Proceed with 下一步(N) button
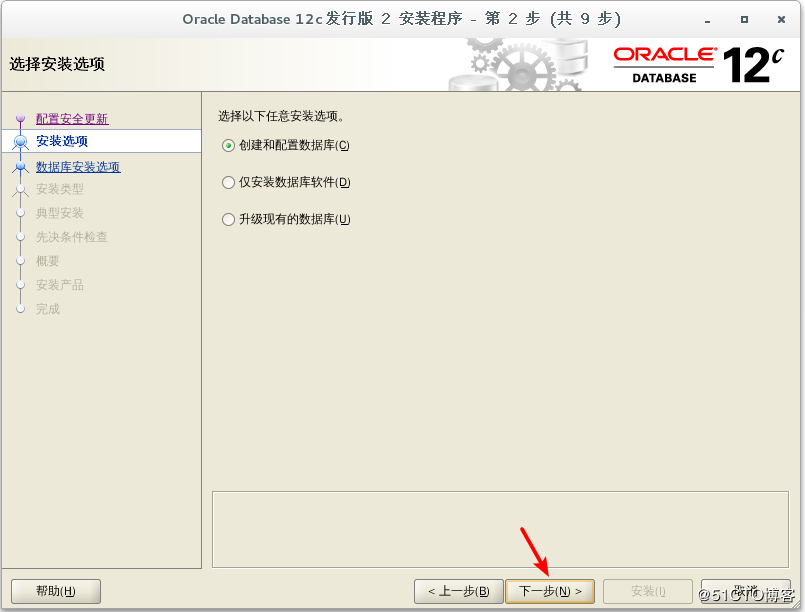Image resolution: width=805 pixels, height=612 pixels. click(550, 591)
